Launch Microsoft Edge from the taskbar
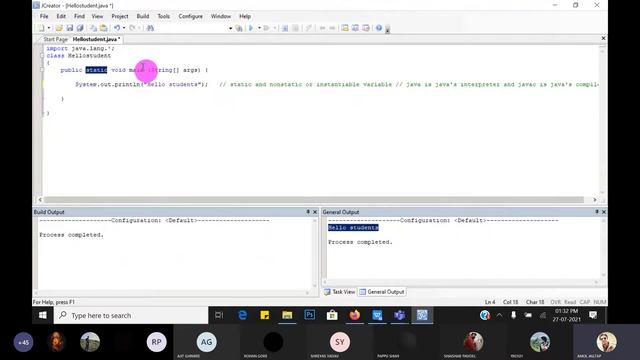The width and height of the screenshot is (640, 360). (242, 315)
